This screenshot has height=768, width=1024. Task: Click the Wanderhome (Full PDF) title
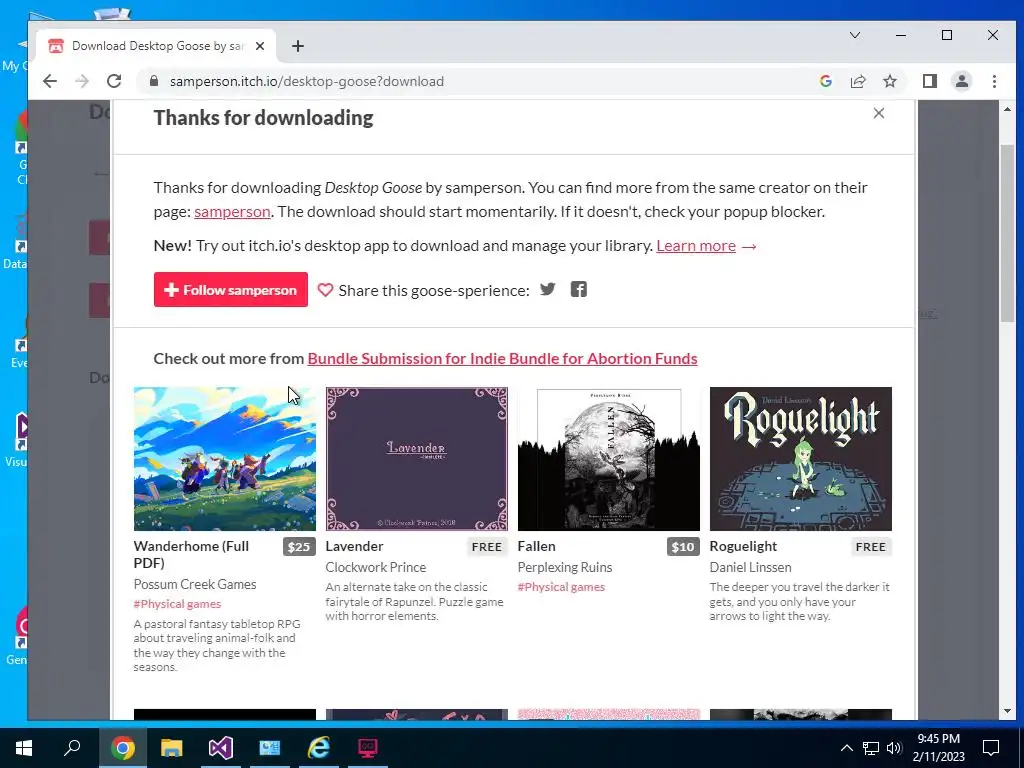tap(191, 554)
